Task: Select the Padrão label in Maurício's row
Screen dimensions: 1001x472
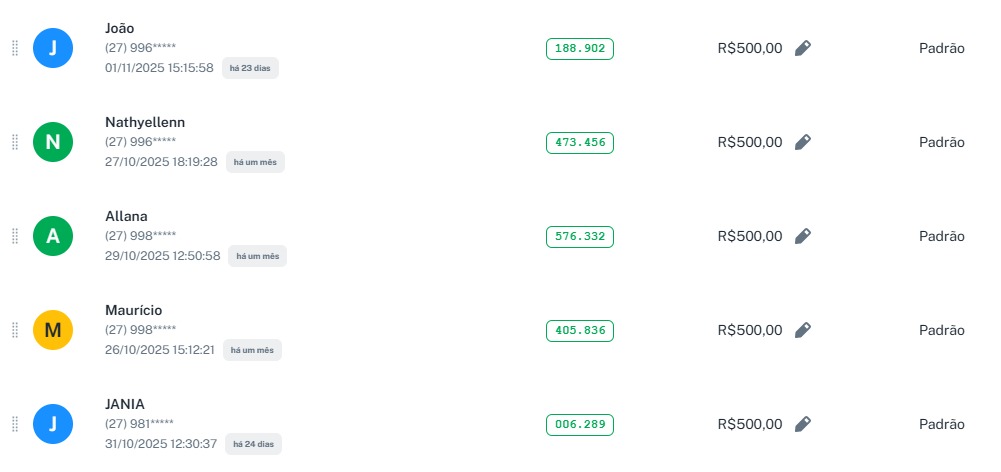Action: click(x=941, y=330)
